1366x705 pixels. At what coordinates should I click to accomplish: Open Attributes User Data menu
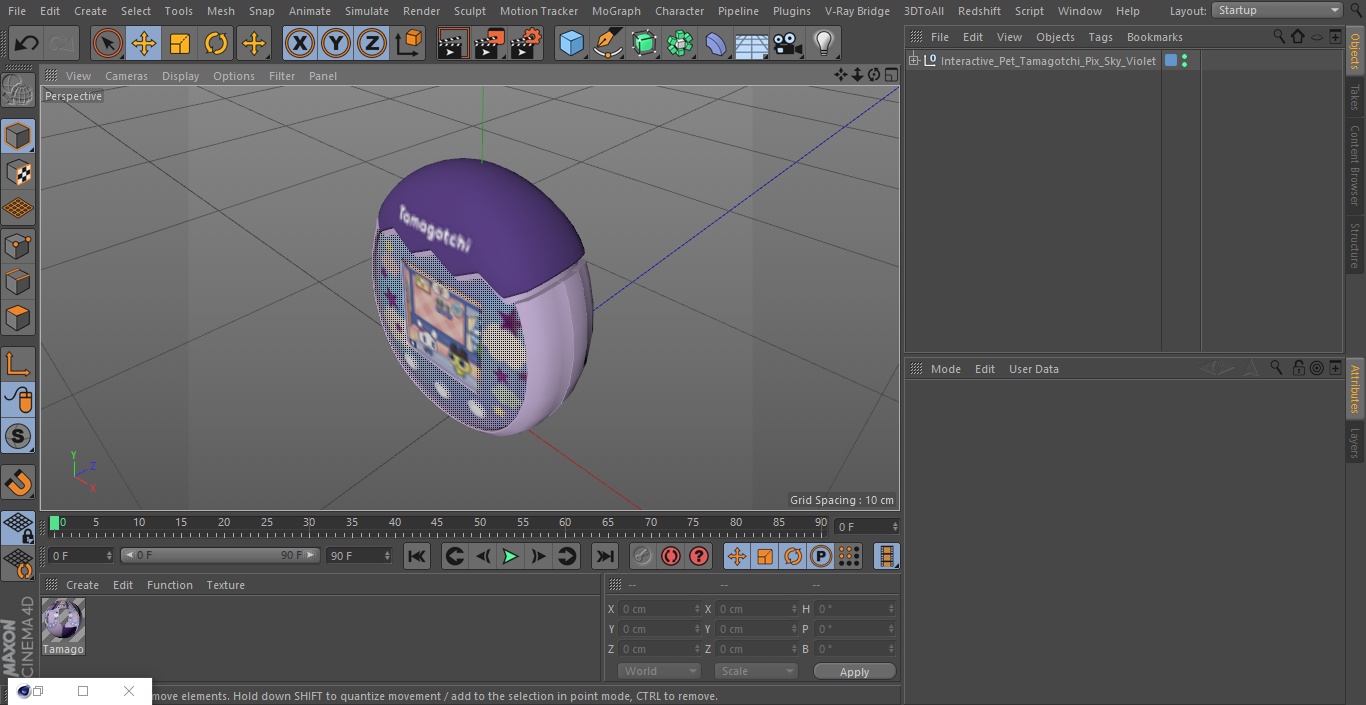[1033, 369]
